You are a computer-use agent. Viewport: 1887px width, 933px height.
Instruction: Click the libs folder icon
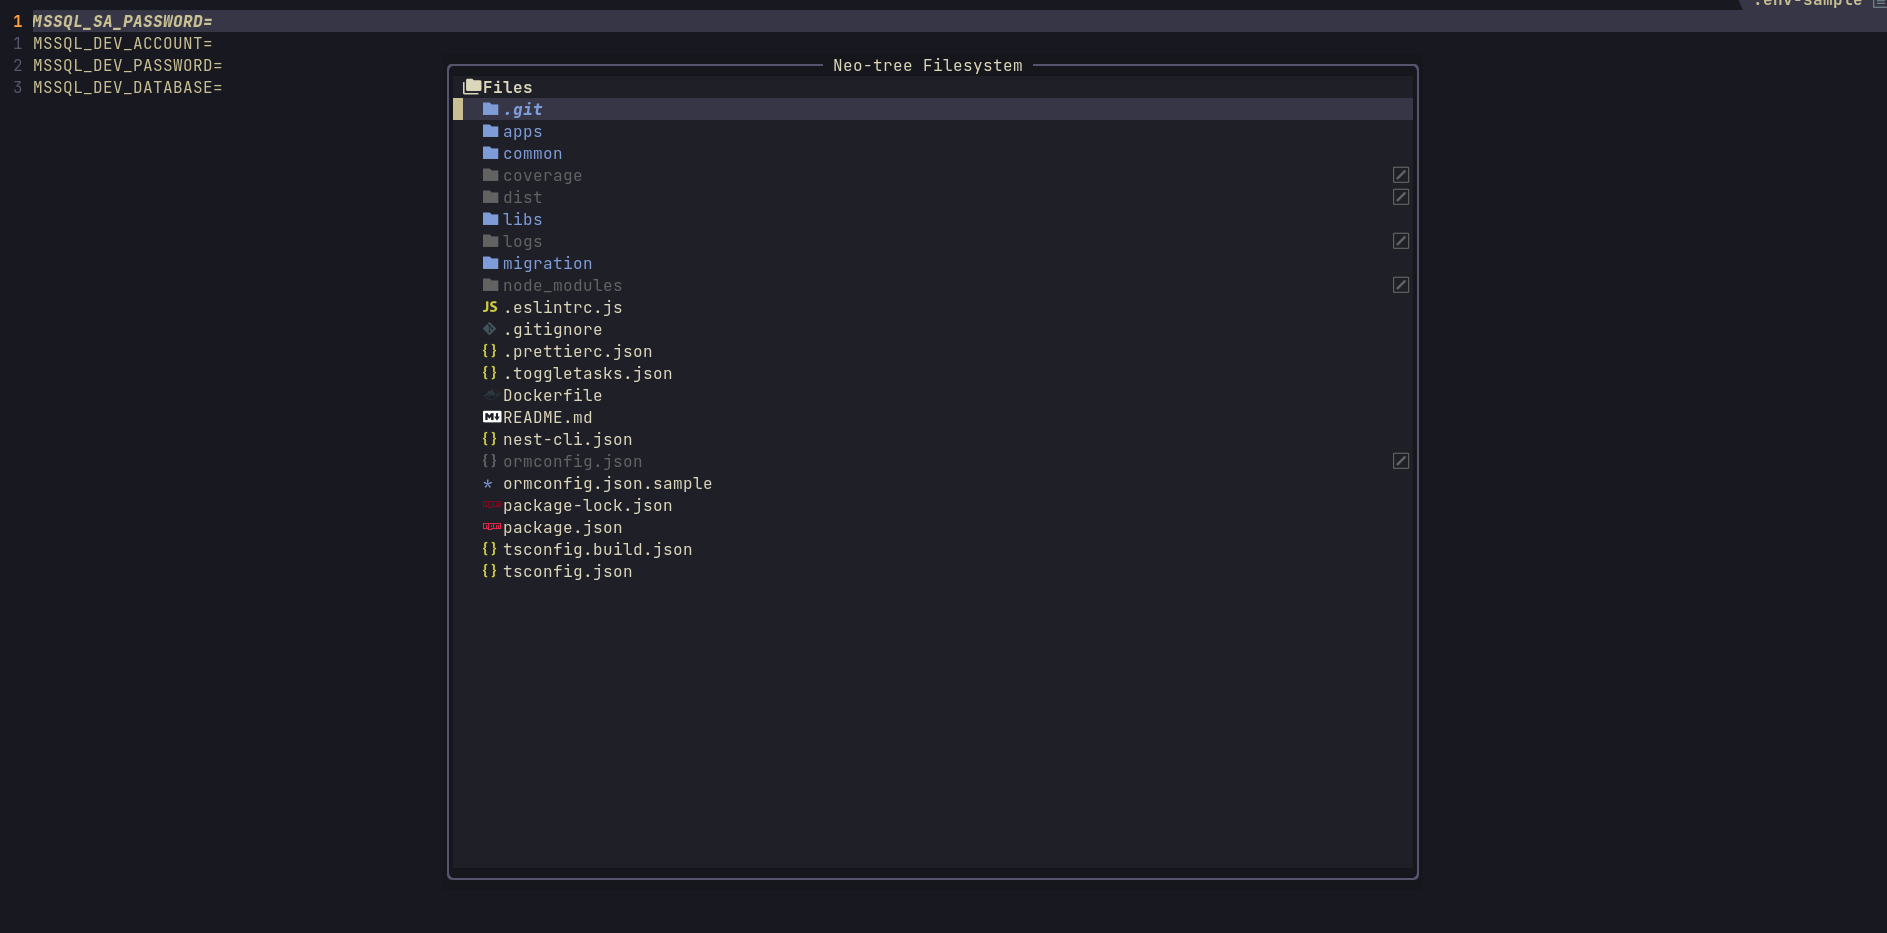click(x=490, y=219)
